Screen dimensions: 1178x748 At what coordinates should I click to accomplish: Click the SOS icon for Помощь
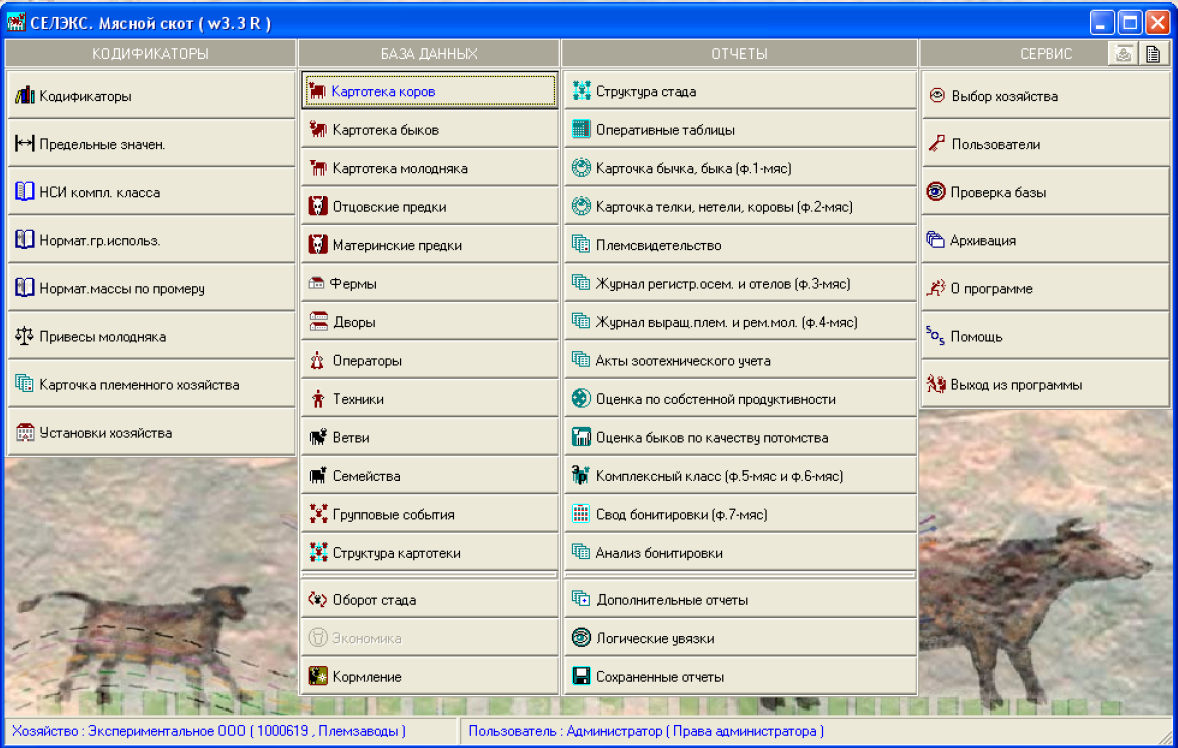tap(935, 336)
